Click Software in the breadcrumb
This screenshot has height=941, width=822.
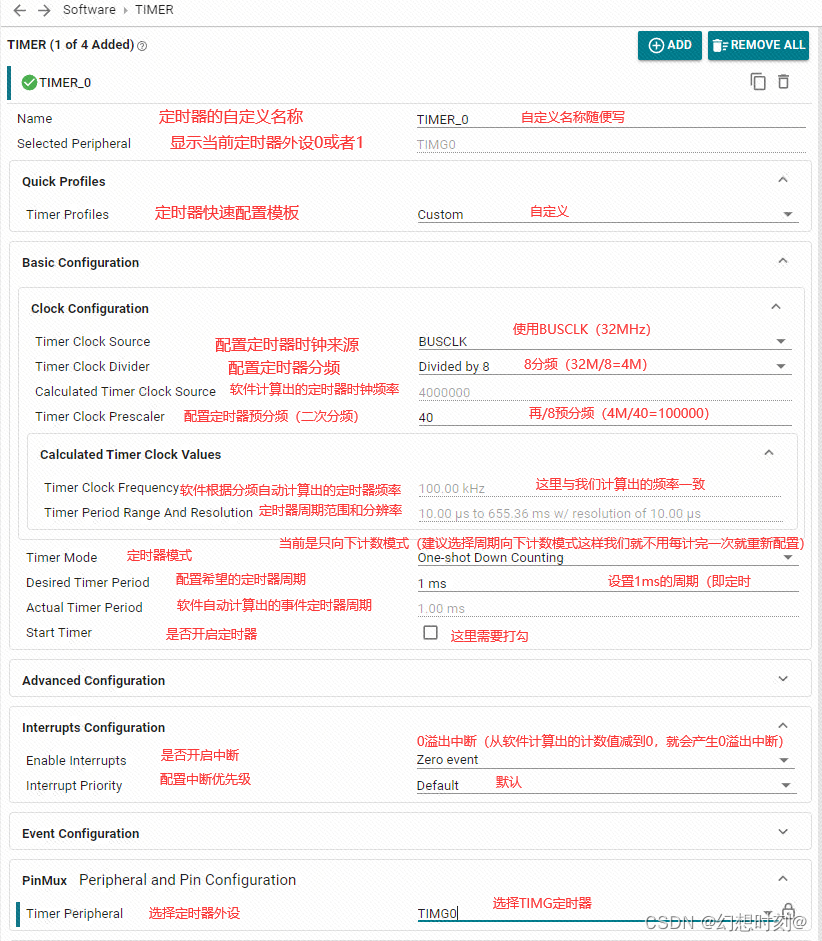point(89,10)
